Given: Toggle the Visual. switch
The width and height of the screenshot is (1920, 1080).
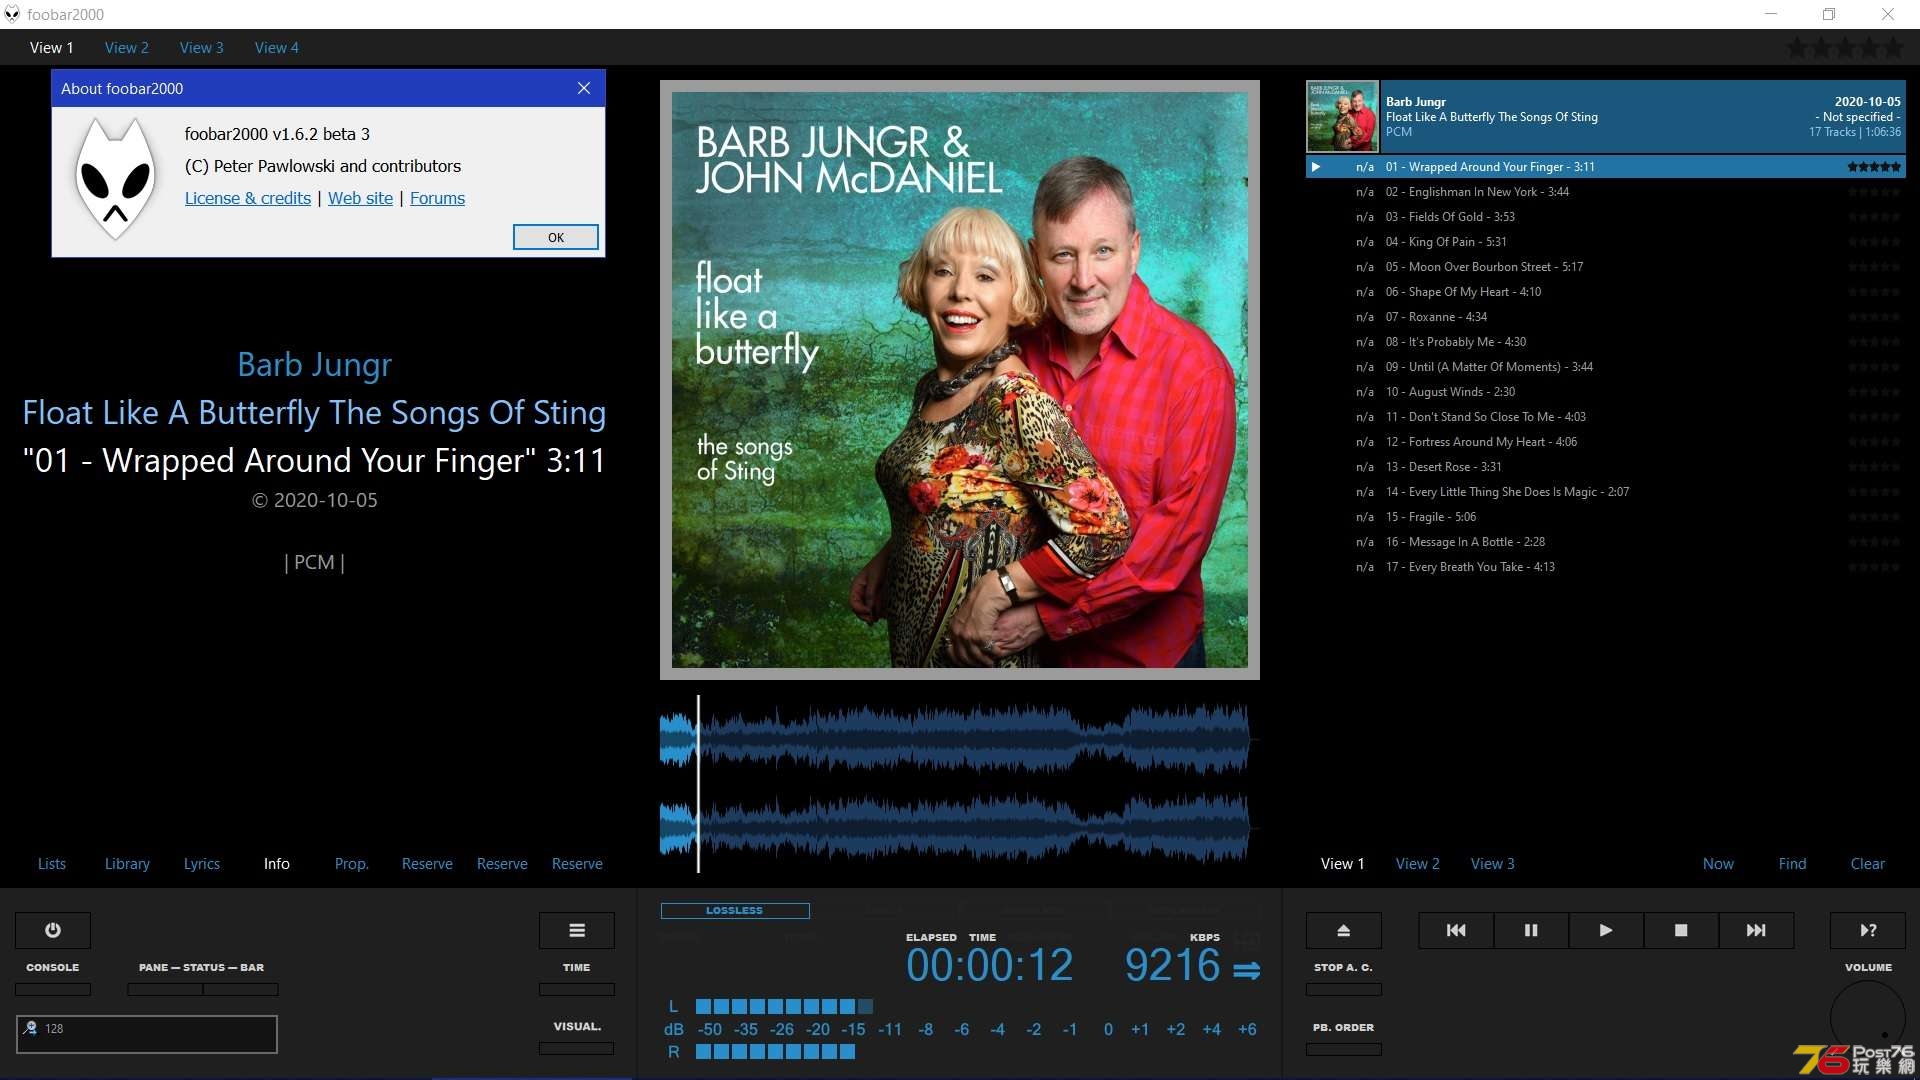Looking at the screenshot, I should (x=577, y=1048).
